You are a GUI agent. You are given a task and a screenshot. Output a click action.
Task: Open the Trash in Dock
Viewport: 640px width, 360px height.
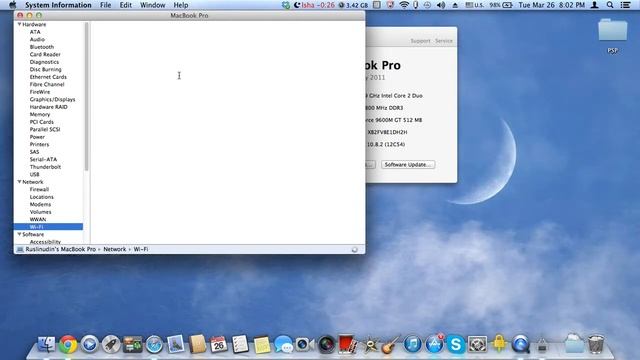[596, 344]
